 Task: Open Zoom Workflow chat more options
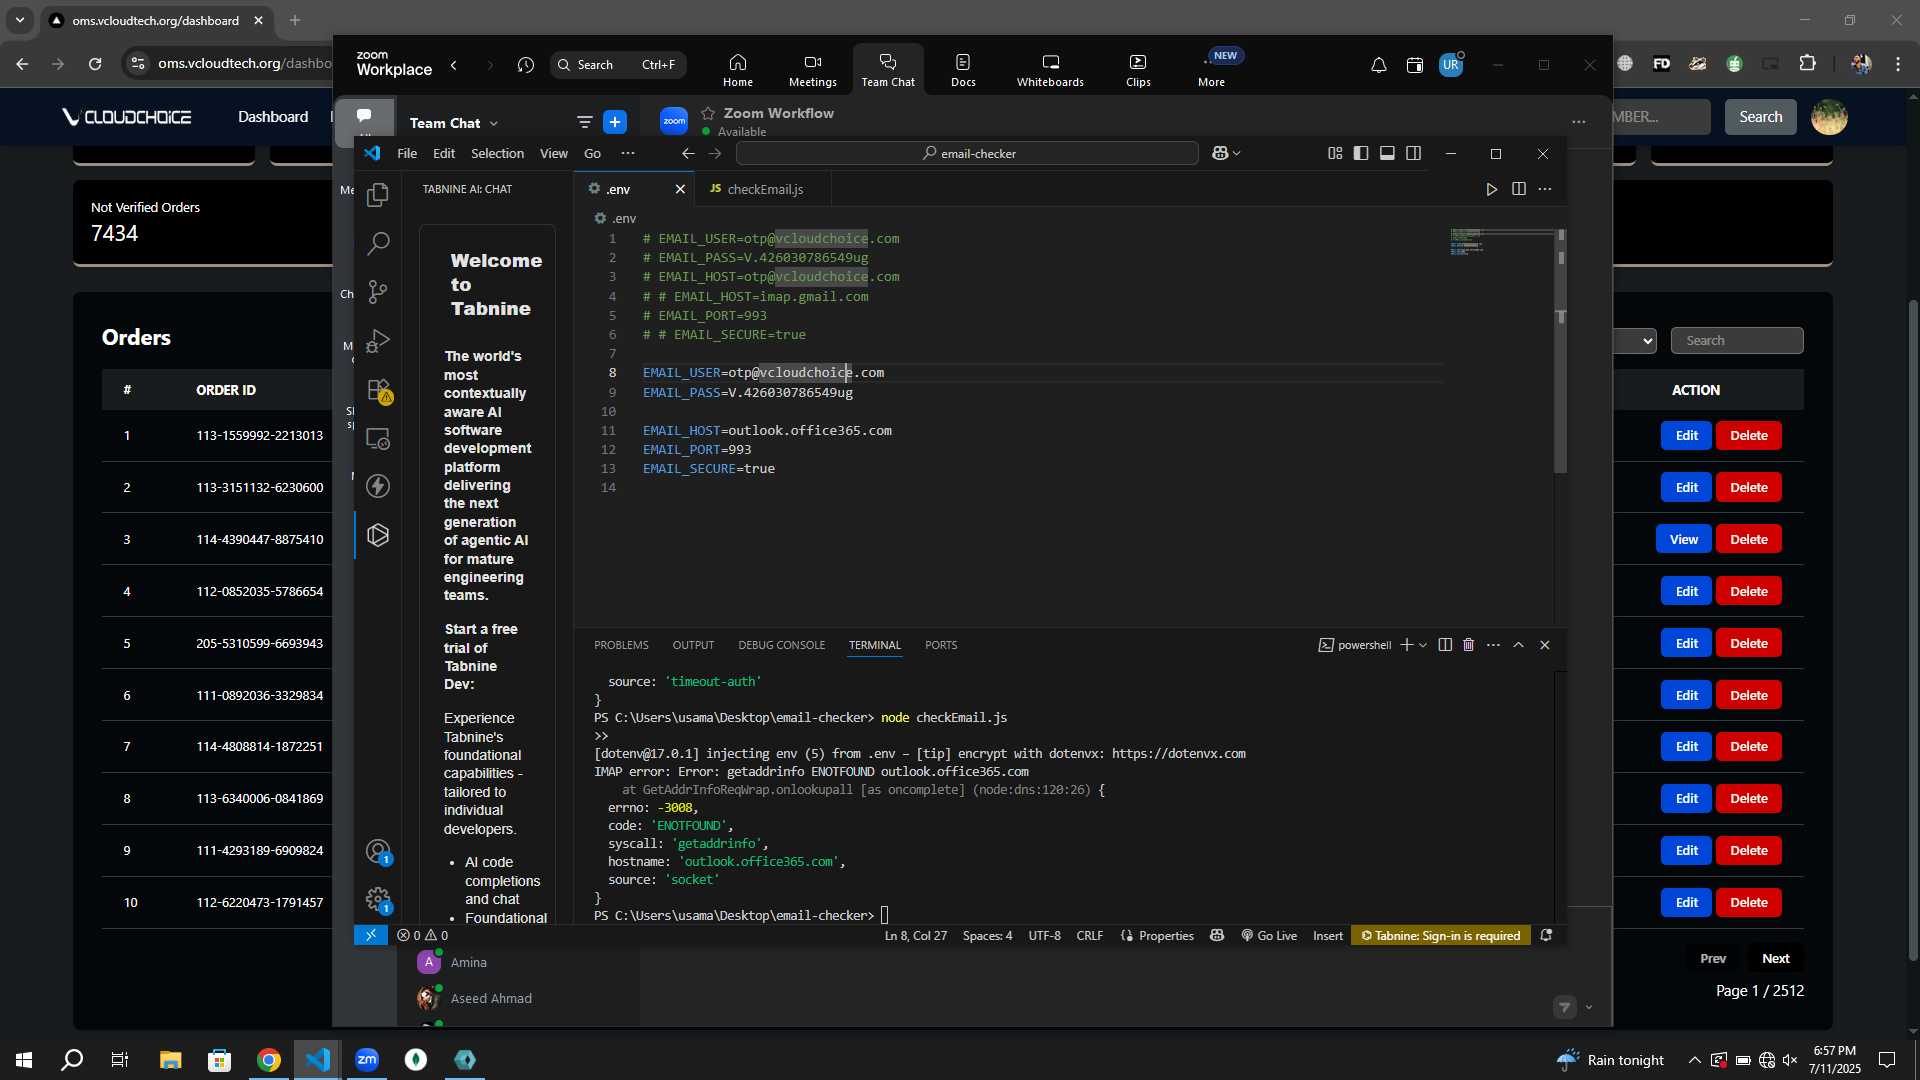(x=1579, y=122)
